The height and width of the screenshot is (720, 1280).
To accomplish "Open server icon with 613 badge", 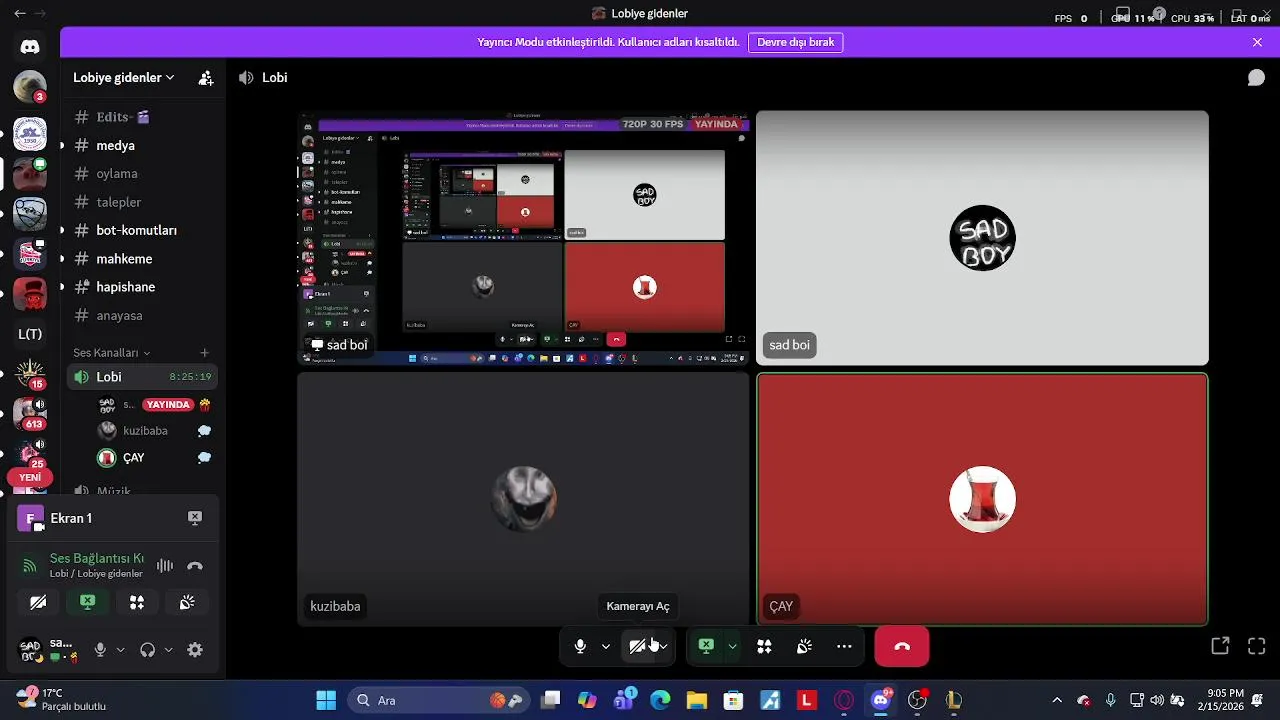I will coord(30,414).
